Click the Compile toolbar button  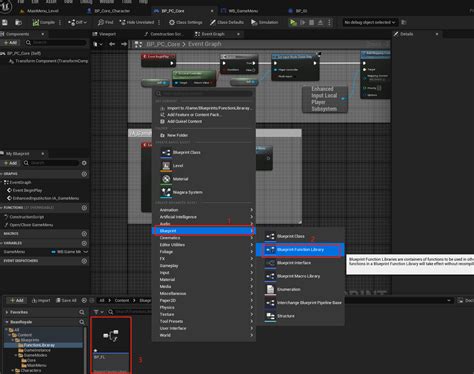click(44, 22)
